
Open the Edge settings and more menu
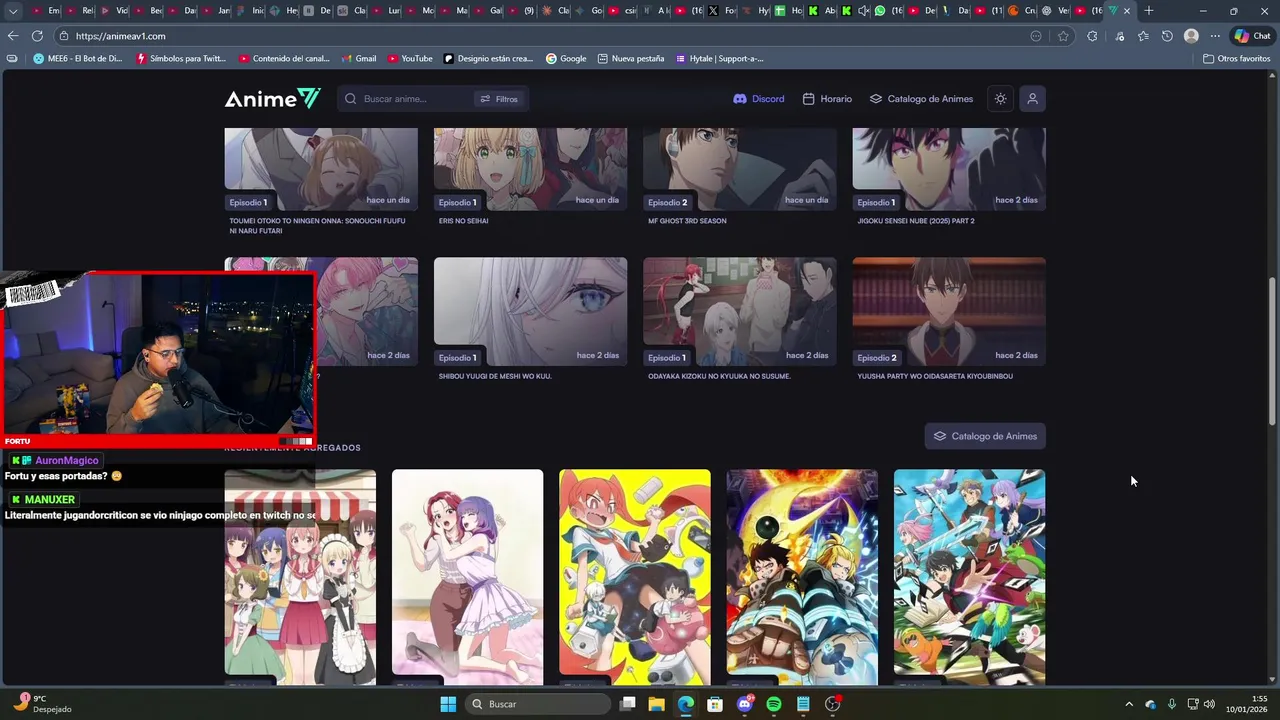coord(1215,36)
